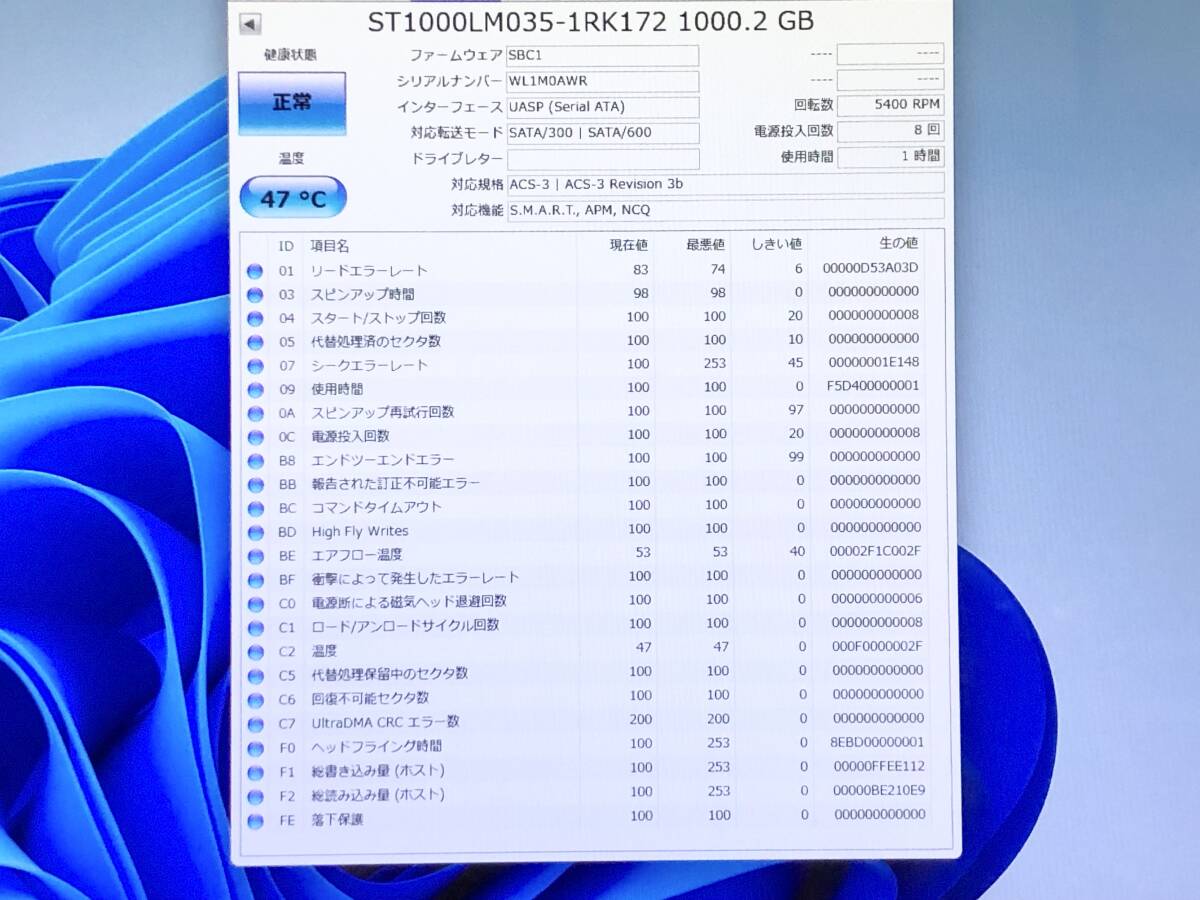Click the status icon for ID 09 使用時間 row
1200x900 pixels.
pos(254,390)
